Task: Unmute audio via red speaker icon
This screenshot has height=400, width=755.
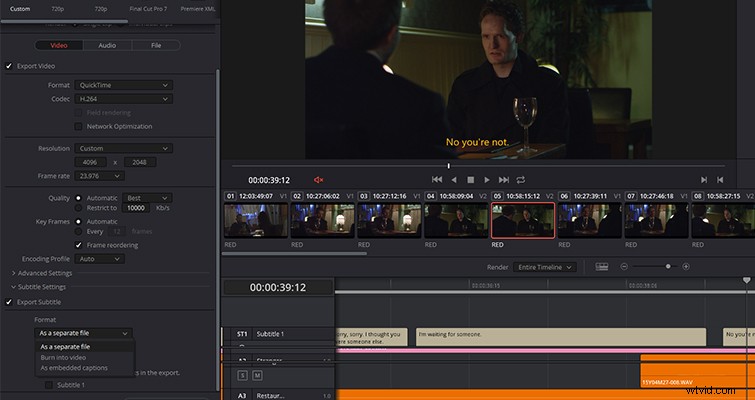Action: [318, 180]
